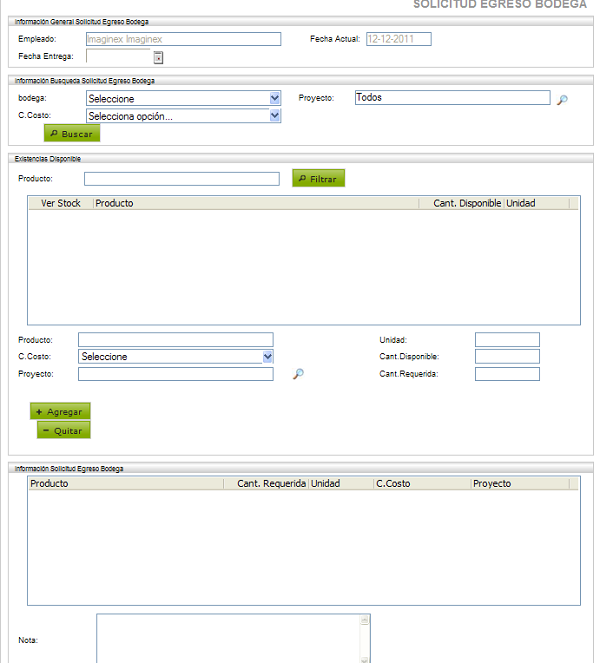Click the Buscar button
Image resolution: width=600 pixels, height=663 pixels.
click(72, 134)
